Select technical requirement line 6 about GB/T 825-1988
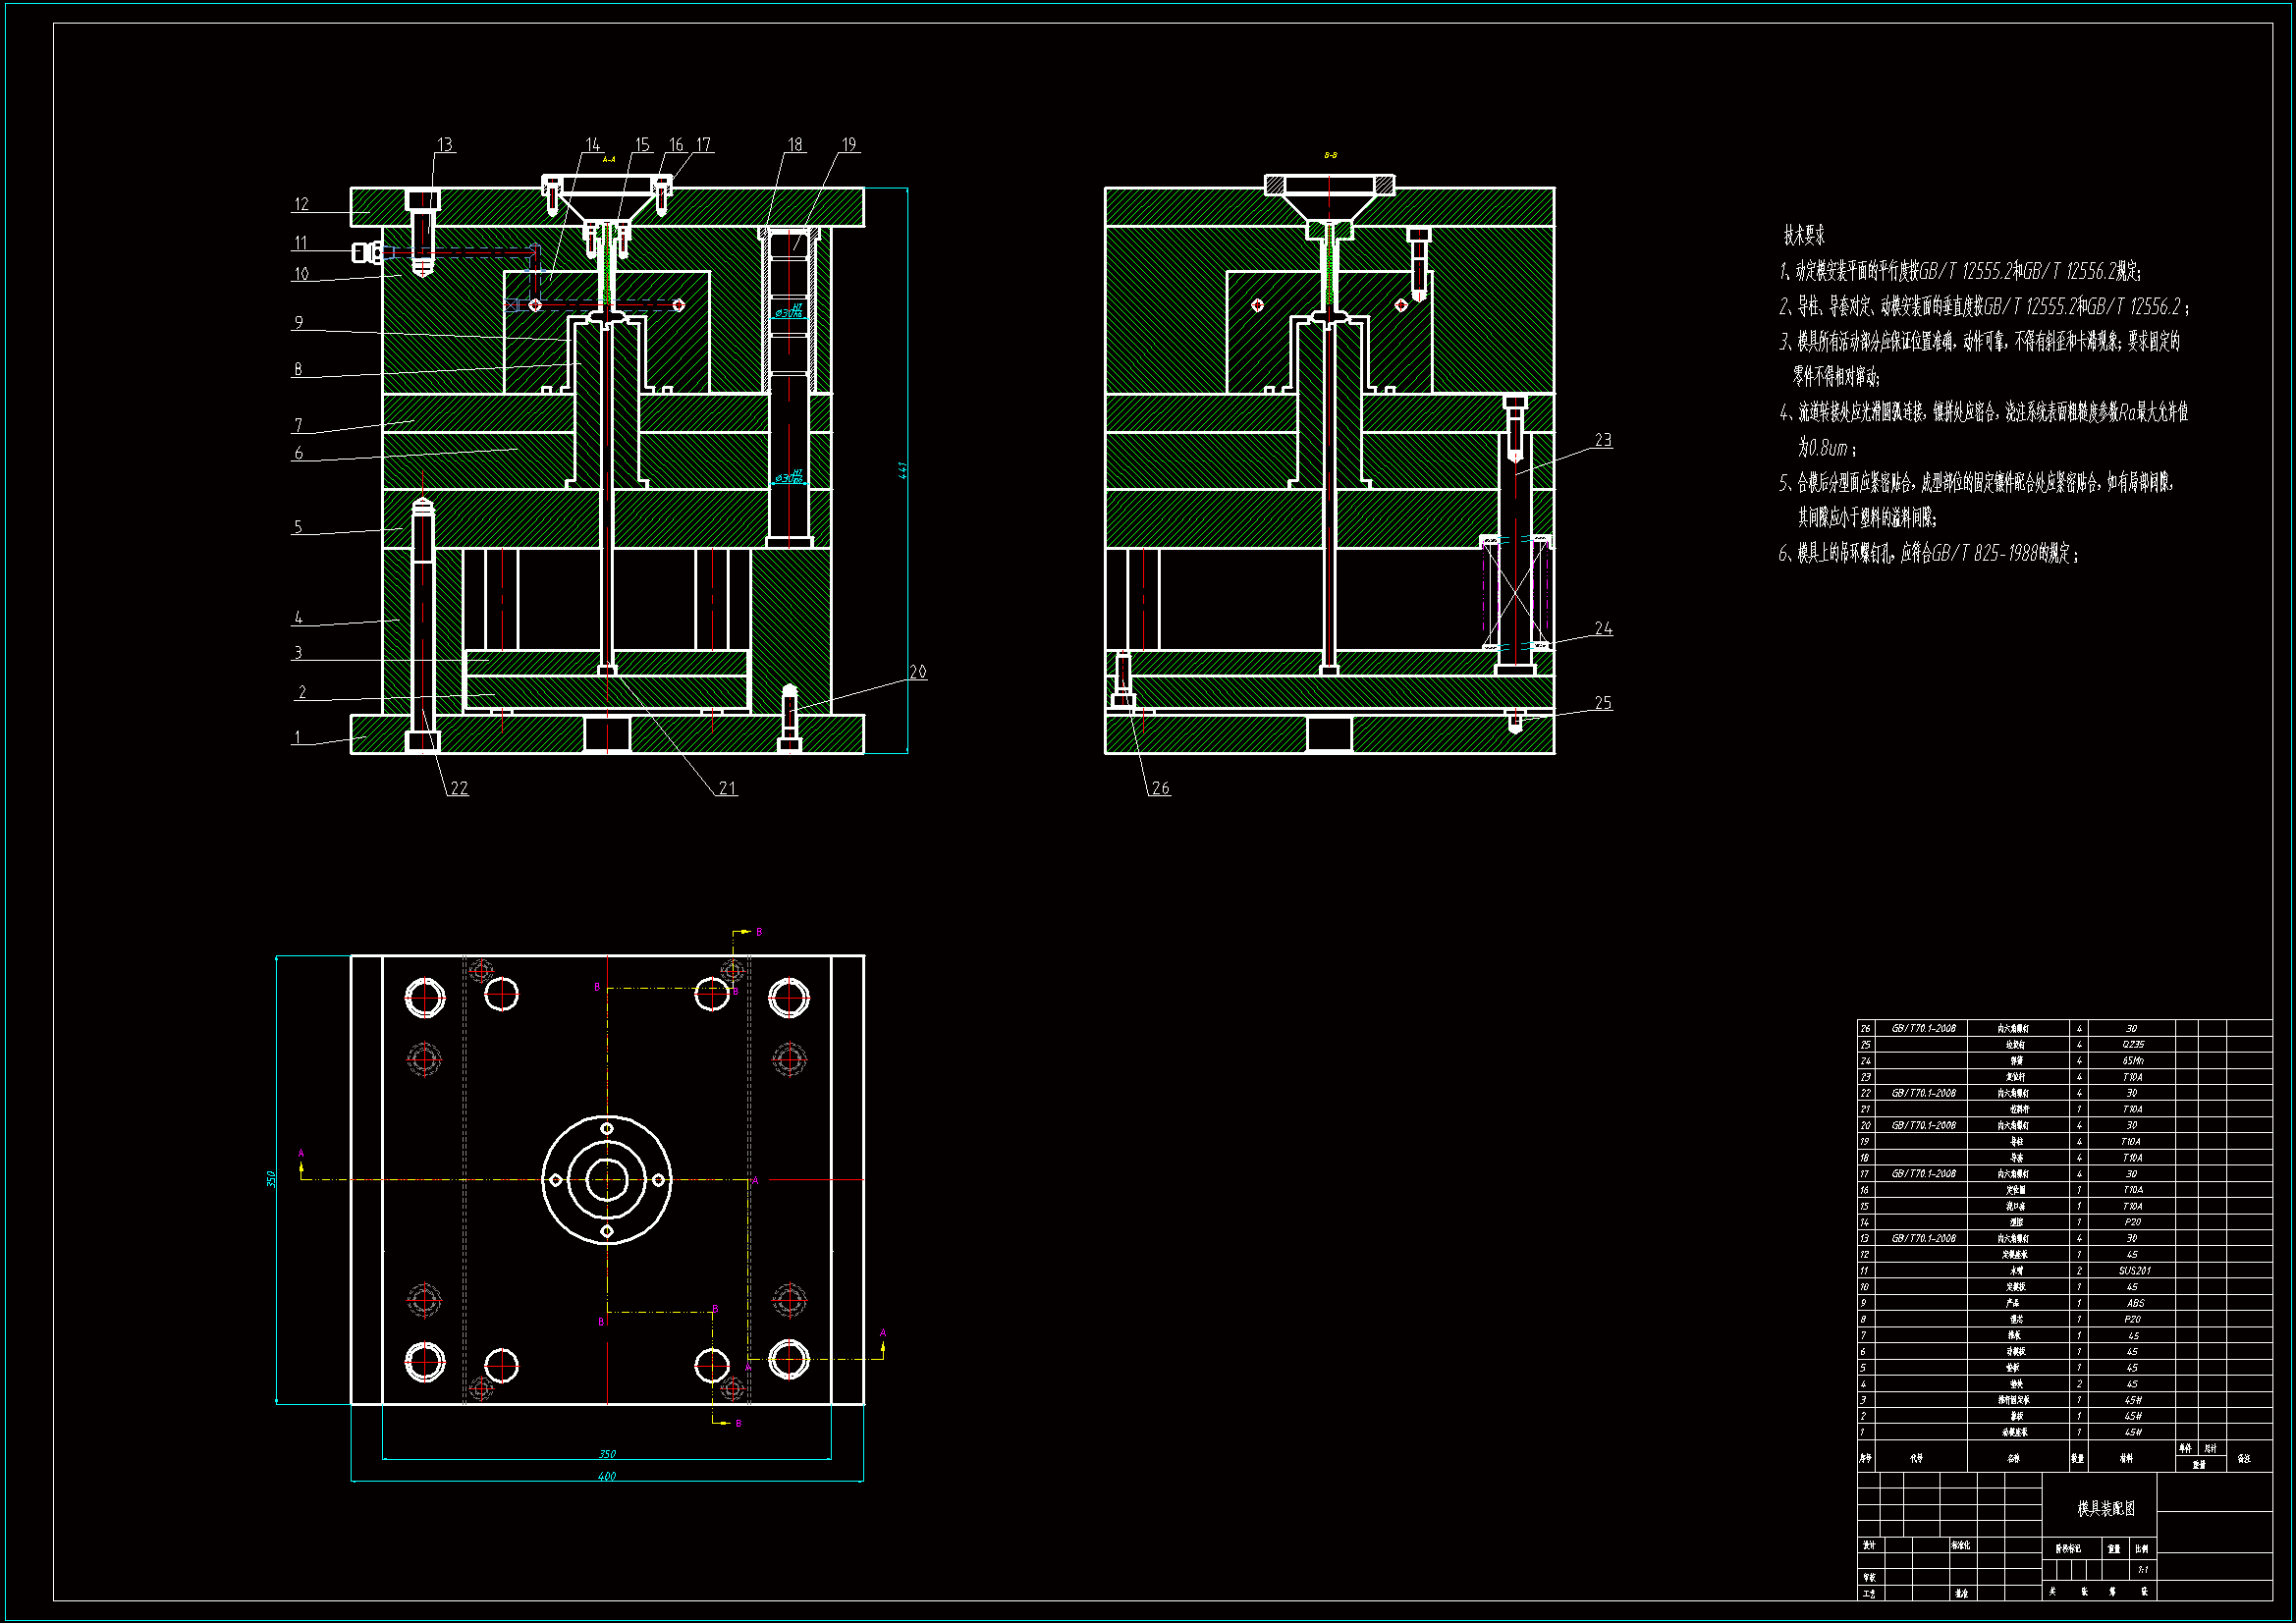 click(1928, 554)
